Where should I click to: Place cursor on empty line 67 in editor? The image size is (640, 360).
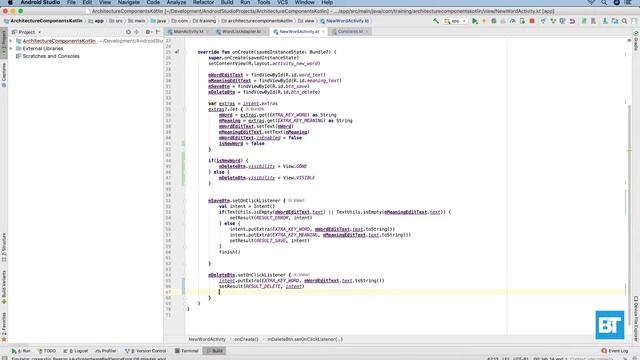coord(404,292)
